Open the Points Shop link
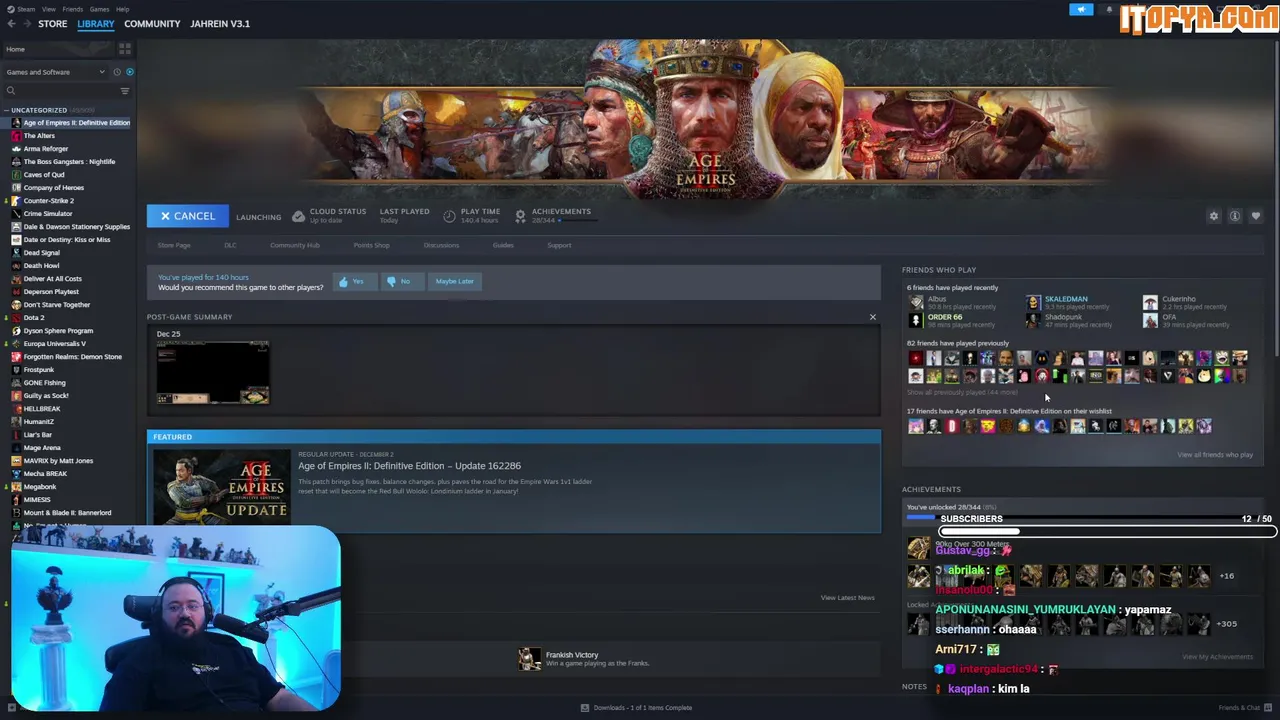This screenshot has height=720, width=1280. click(371, 245)
